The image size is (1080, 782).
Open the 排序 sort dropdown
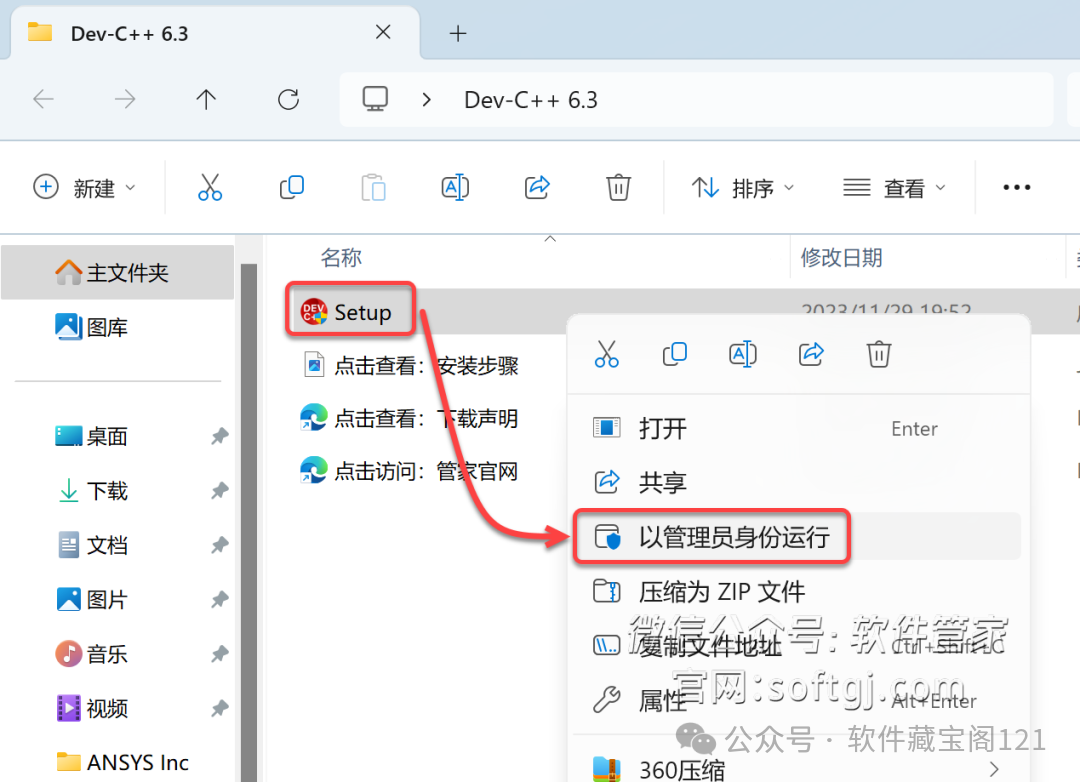tap(743, 187)
